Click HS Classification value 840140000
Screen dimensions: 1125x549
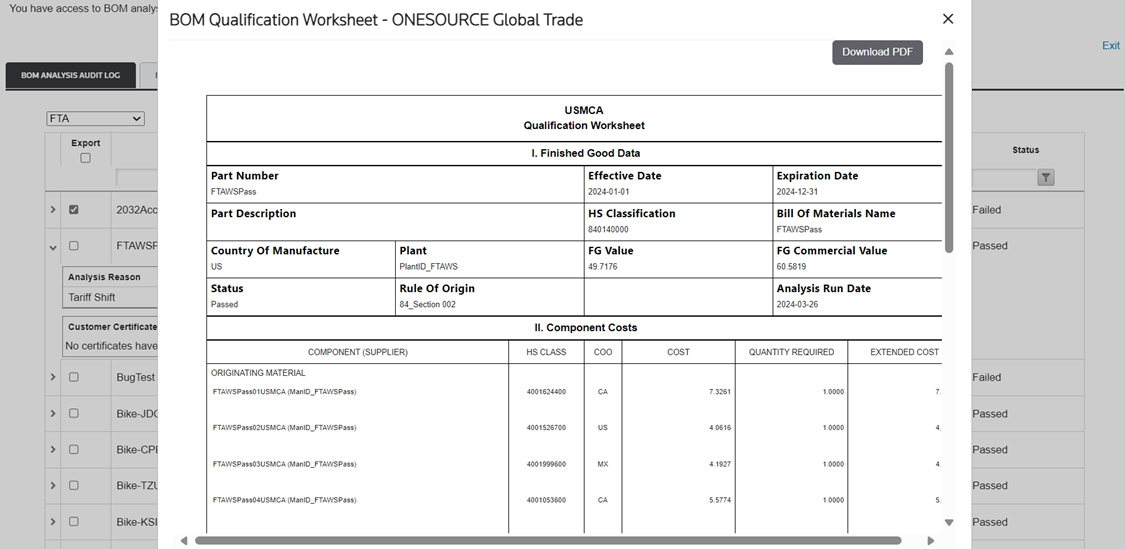(x=608, y=230)
